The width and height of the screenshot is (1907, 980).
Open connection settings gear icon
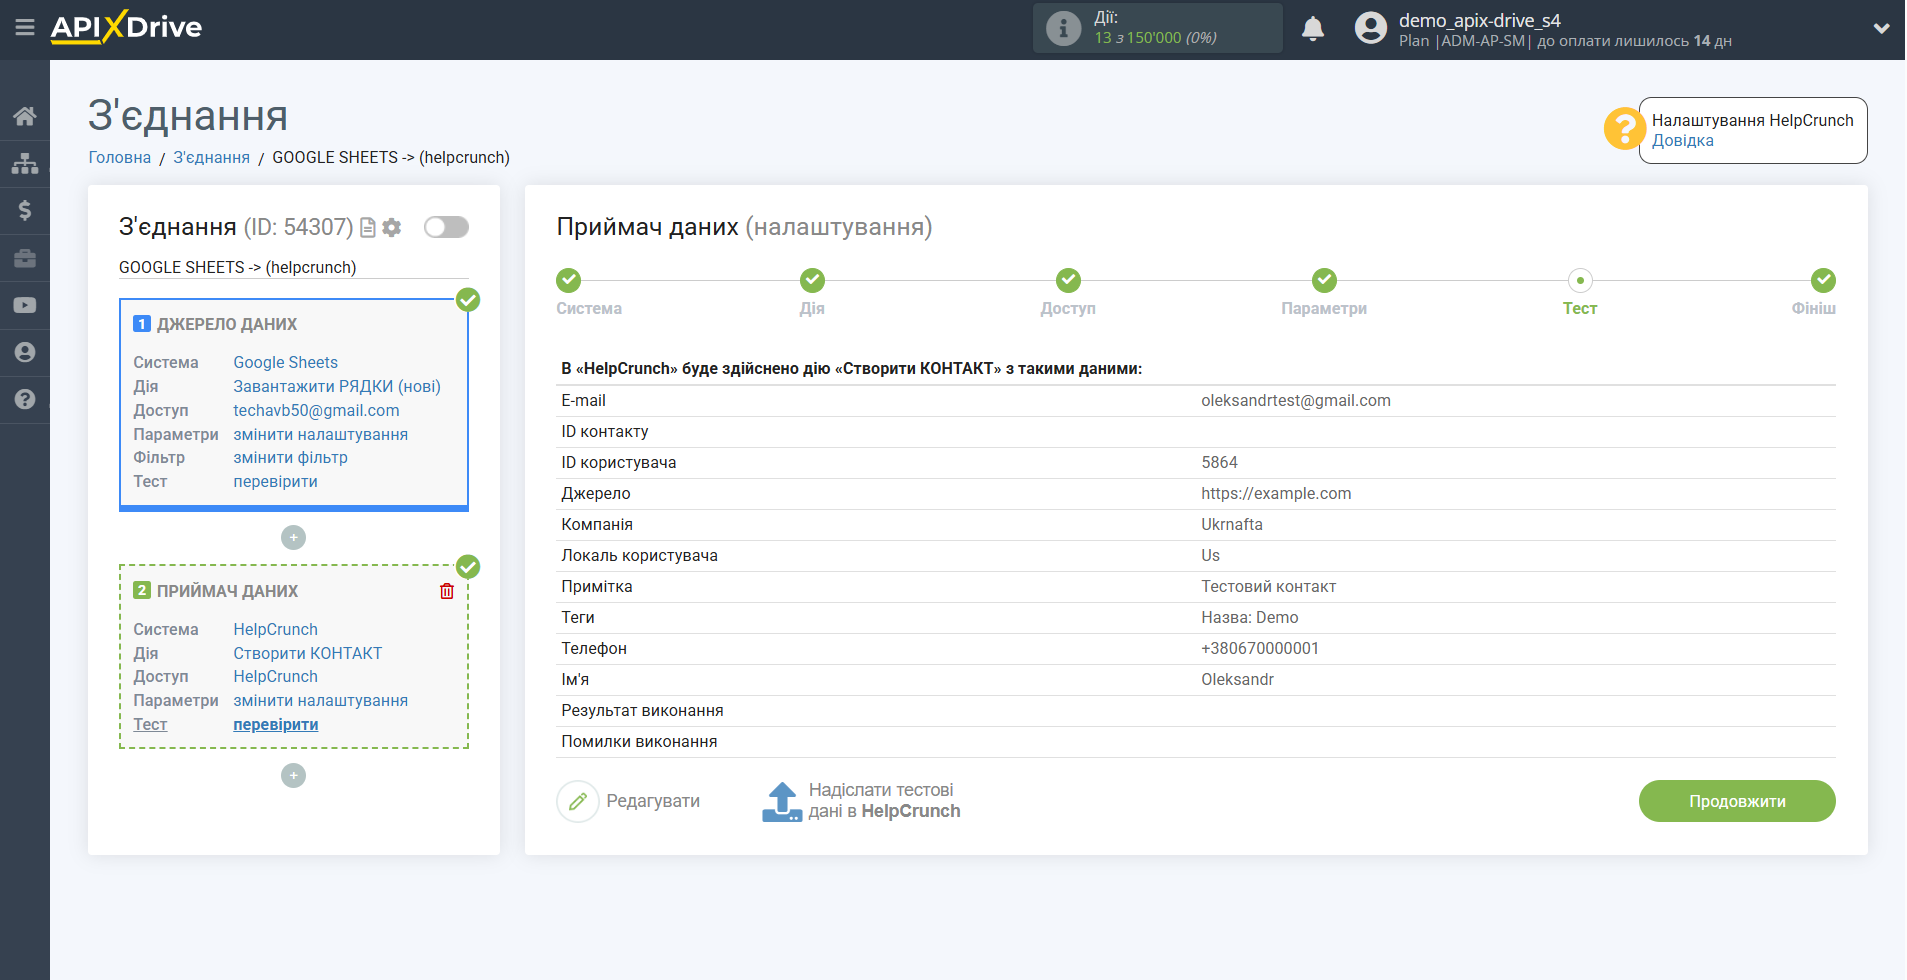pos(392,228)
